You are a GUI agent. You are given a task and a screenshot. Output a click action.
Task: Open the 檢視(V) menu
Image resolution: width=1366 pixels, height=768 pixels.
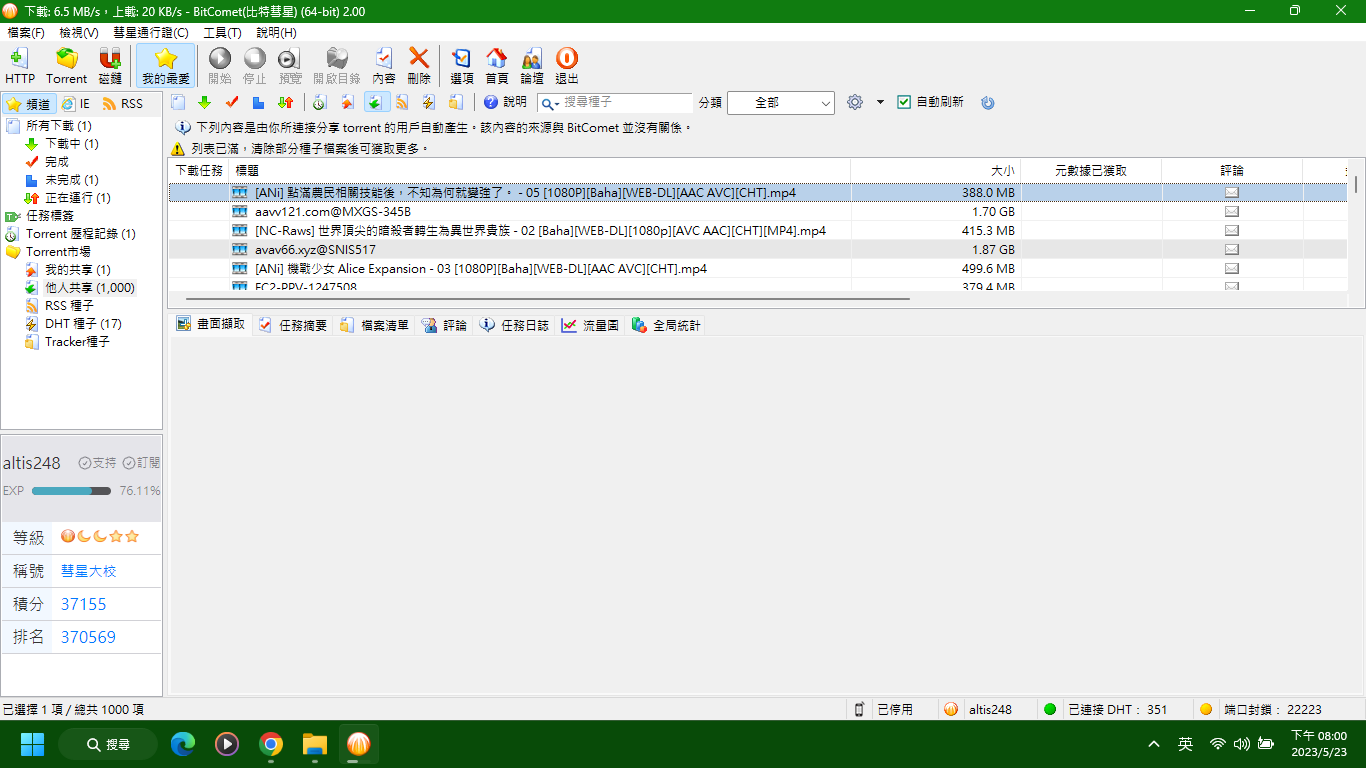[x=79, y=33]
